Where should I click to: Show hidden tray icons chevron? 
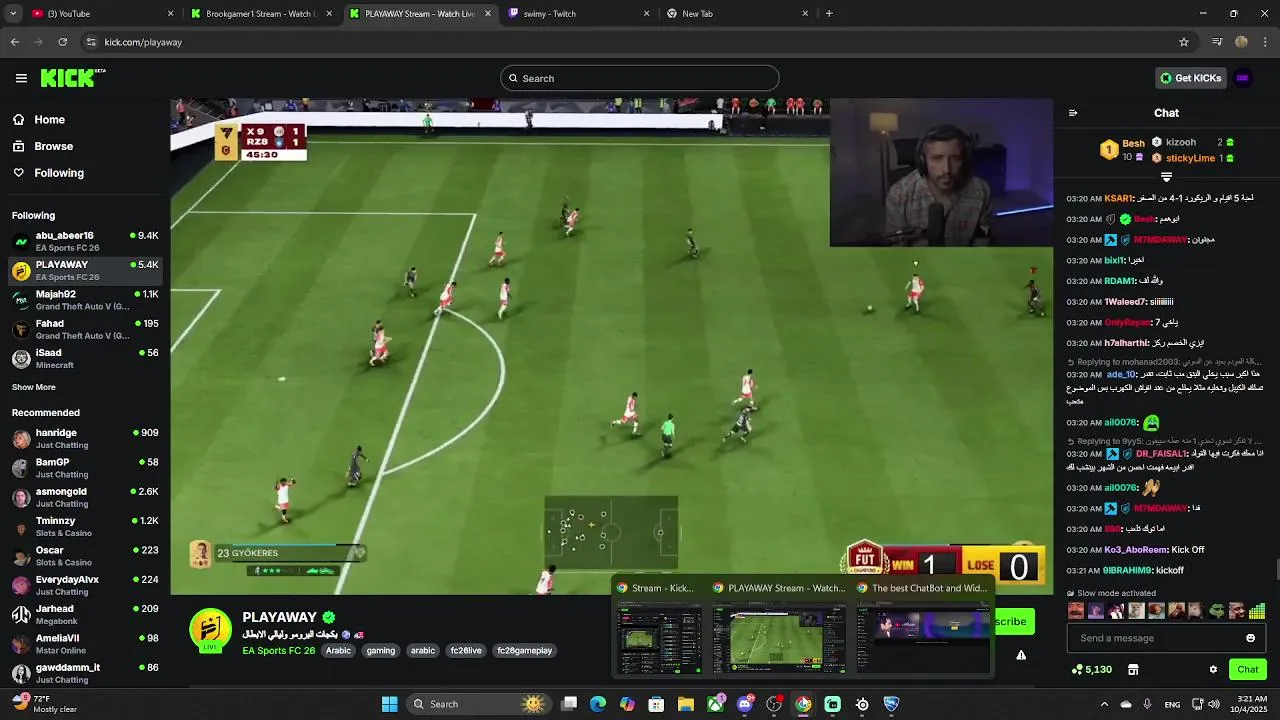pyautogui.click(x=1104, y=704)
